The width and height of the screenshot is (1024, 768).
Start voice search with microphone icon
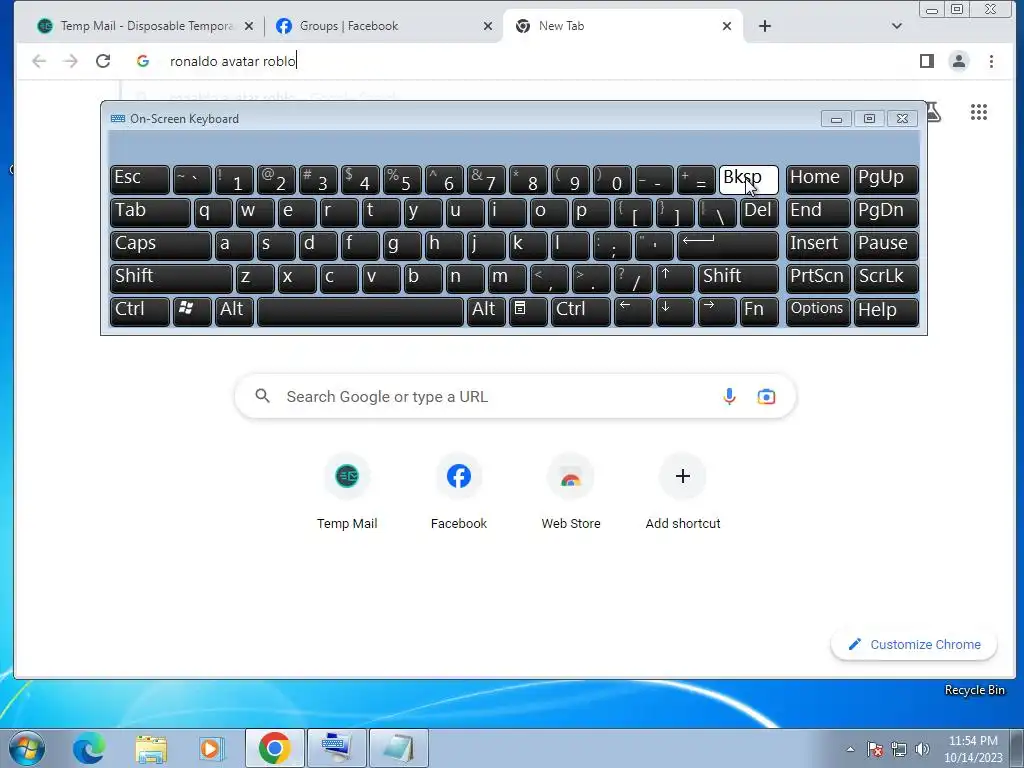(729, 396)
